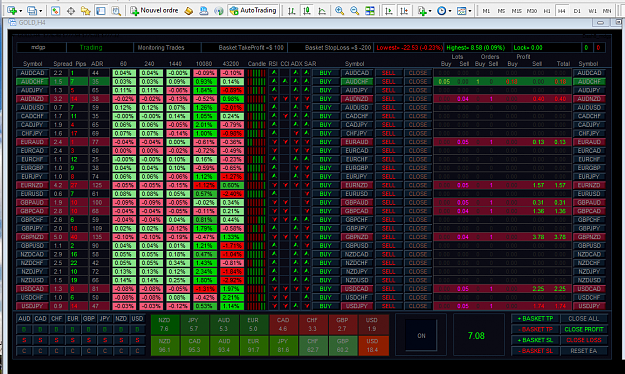Click the S button under USD

(x=137, y=340)
